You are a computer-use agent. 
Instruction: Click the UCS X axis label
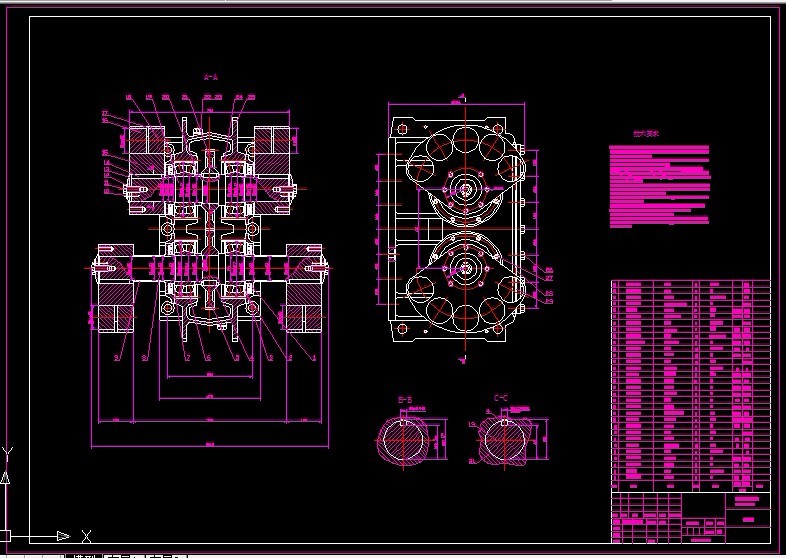[x=86, y=536]
